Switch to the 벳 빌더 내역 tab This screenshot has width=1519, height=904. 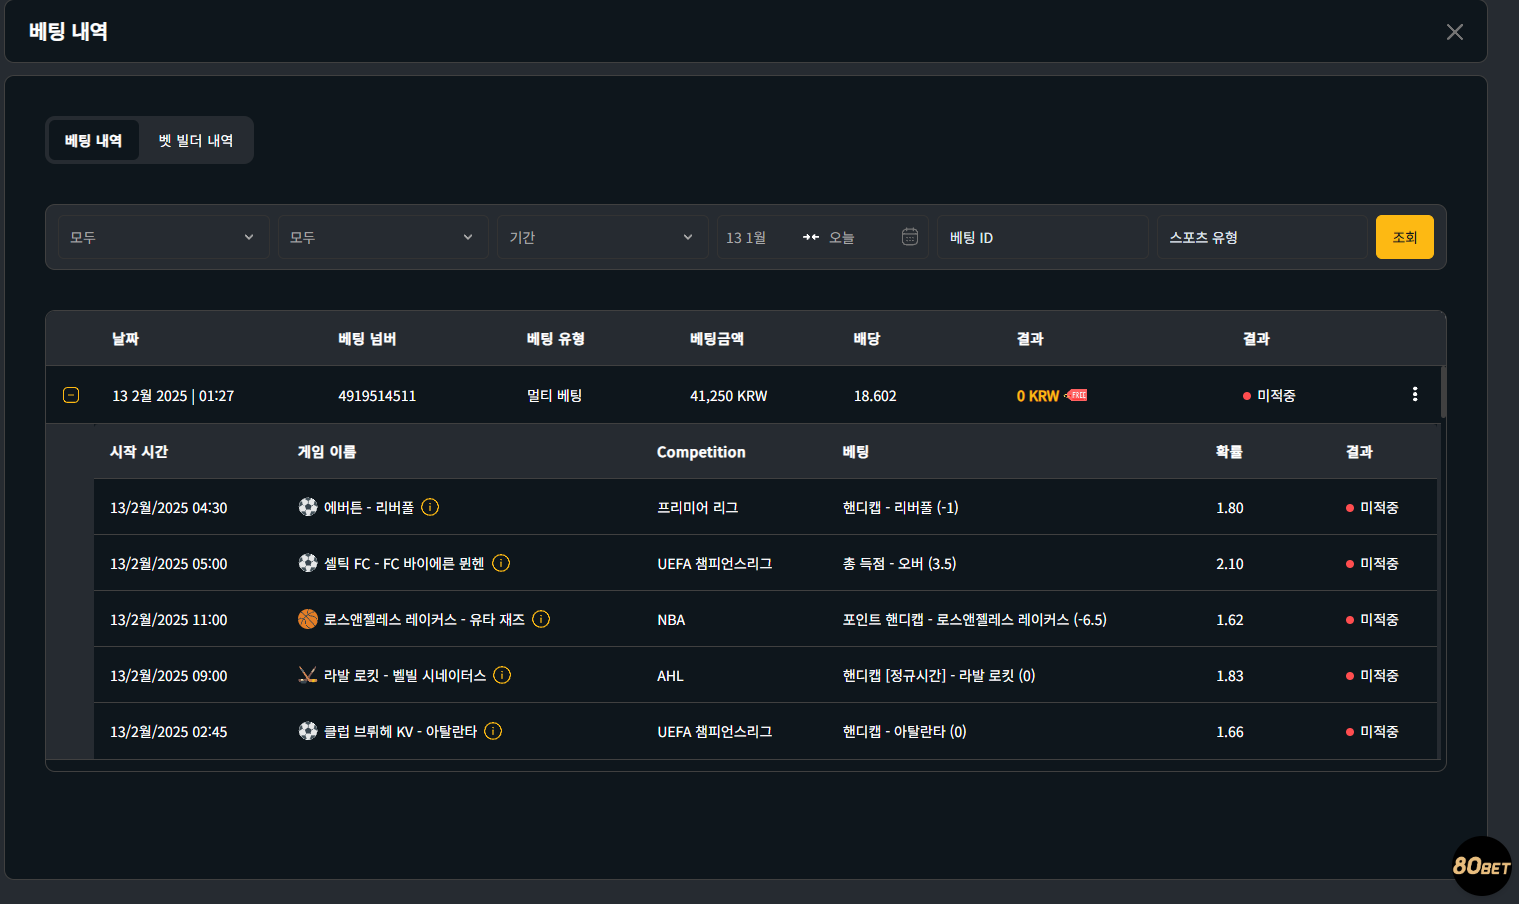[x=196, y=140]
